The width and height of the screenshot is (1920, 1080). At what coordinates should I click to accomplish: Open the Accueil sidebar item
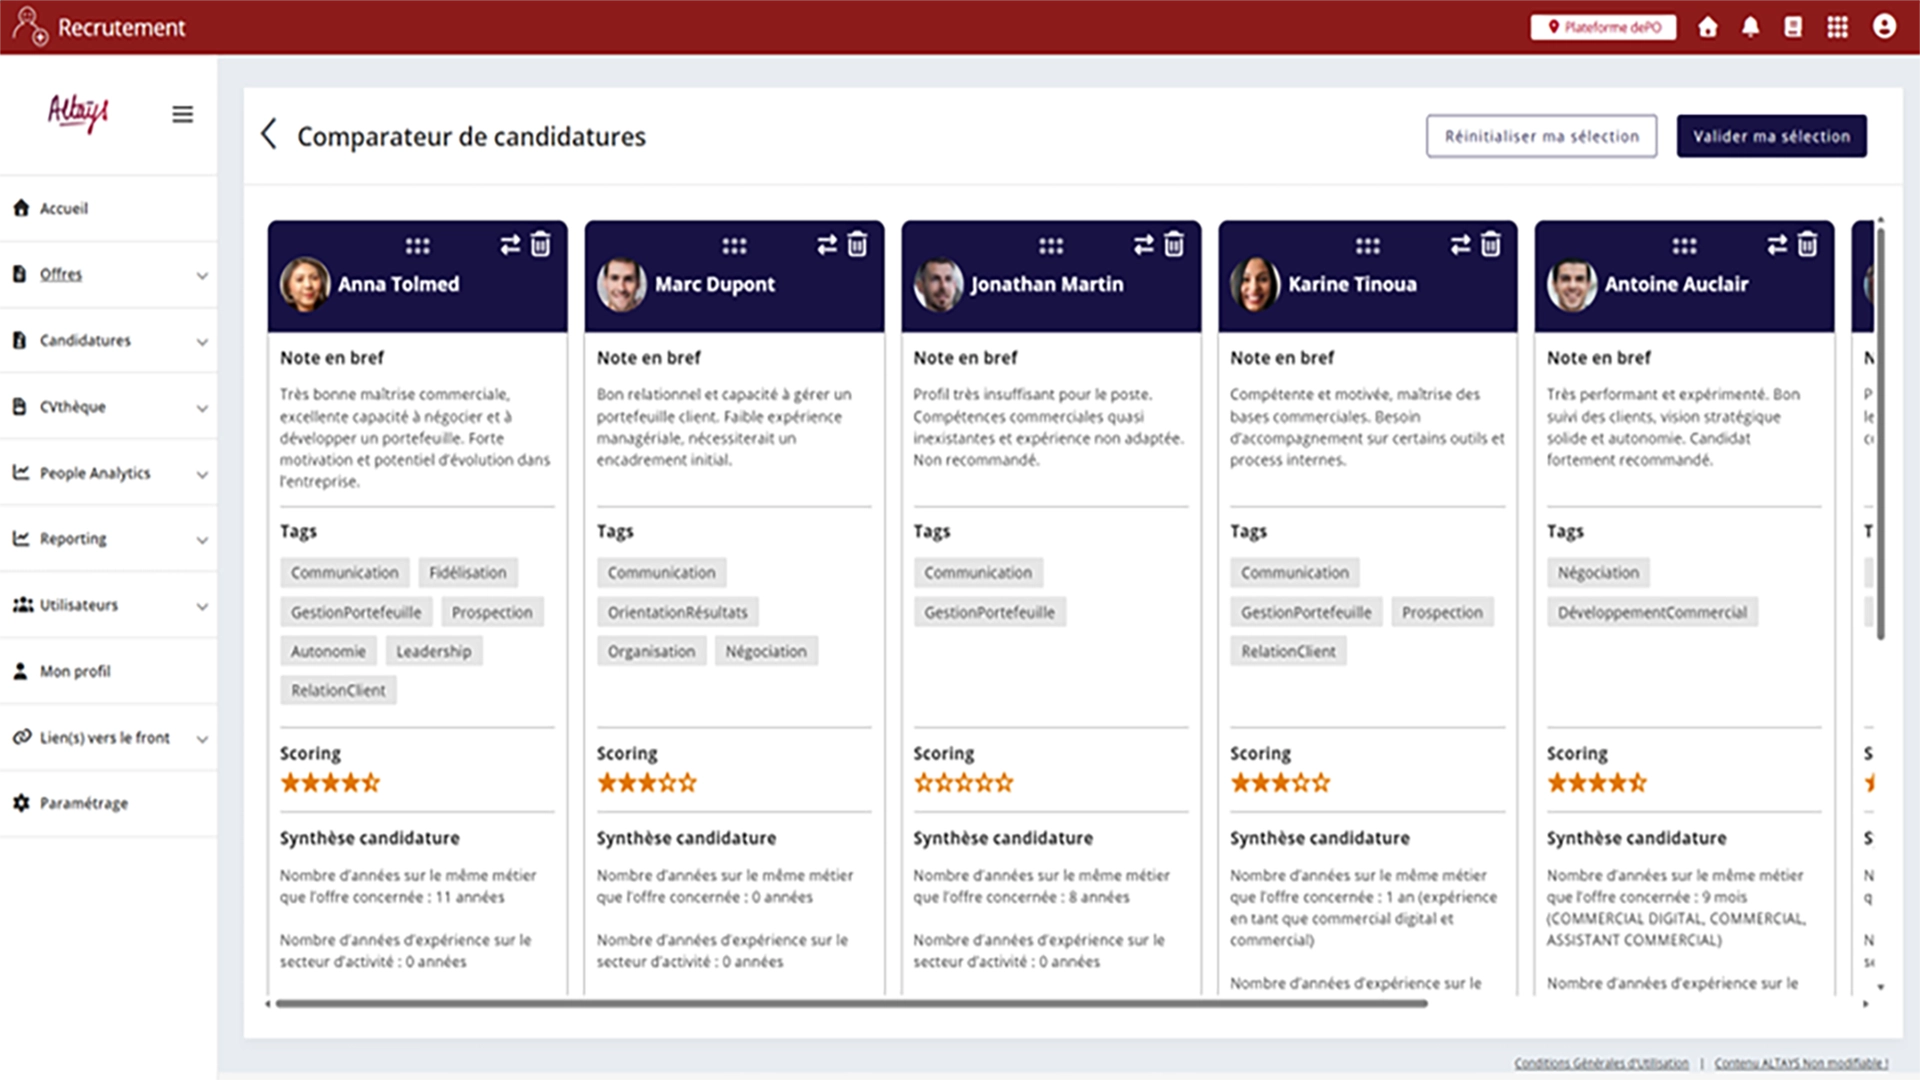pos(64,208)
